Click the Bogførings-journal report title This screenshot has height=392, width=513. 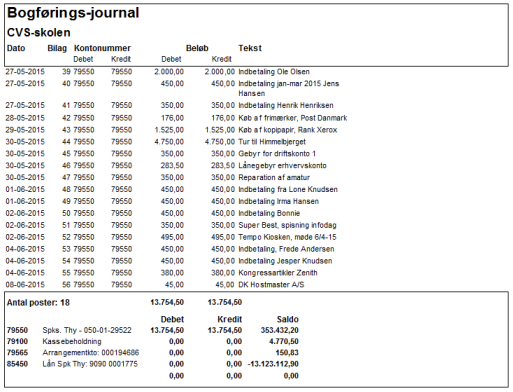(73, 13)
